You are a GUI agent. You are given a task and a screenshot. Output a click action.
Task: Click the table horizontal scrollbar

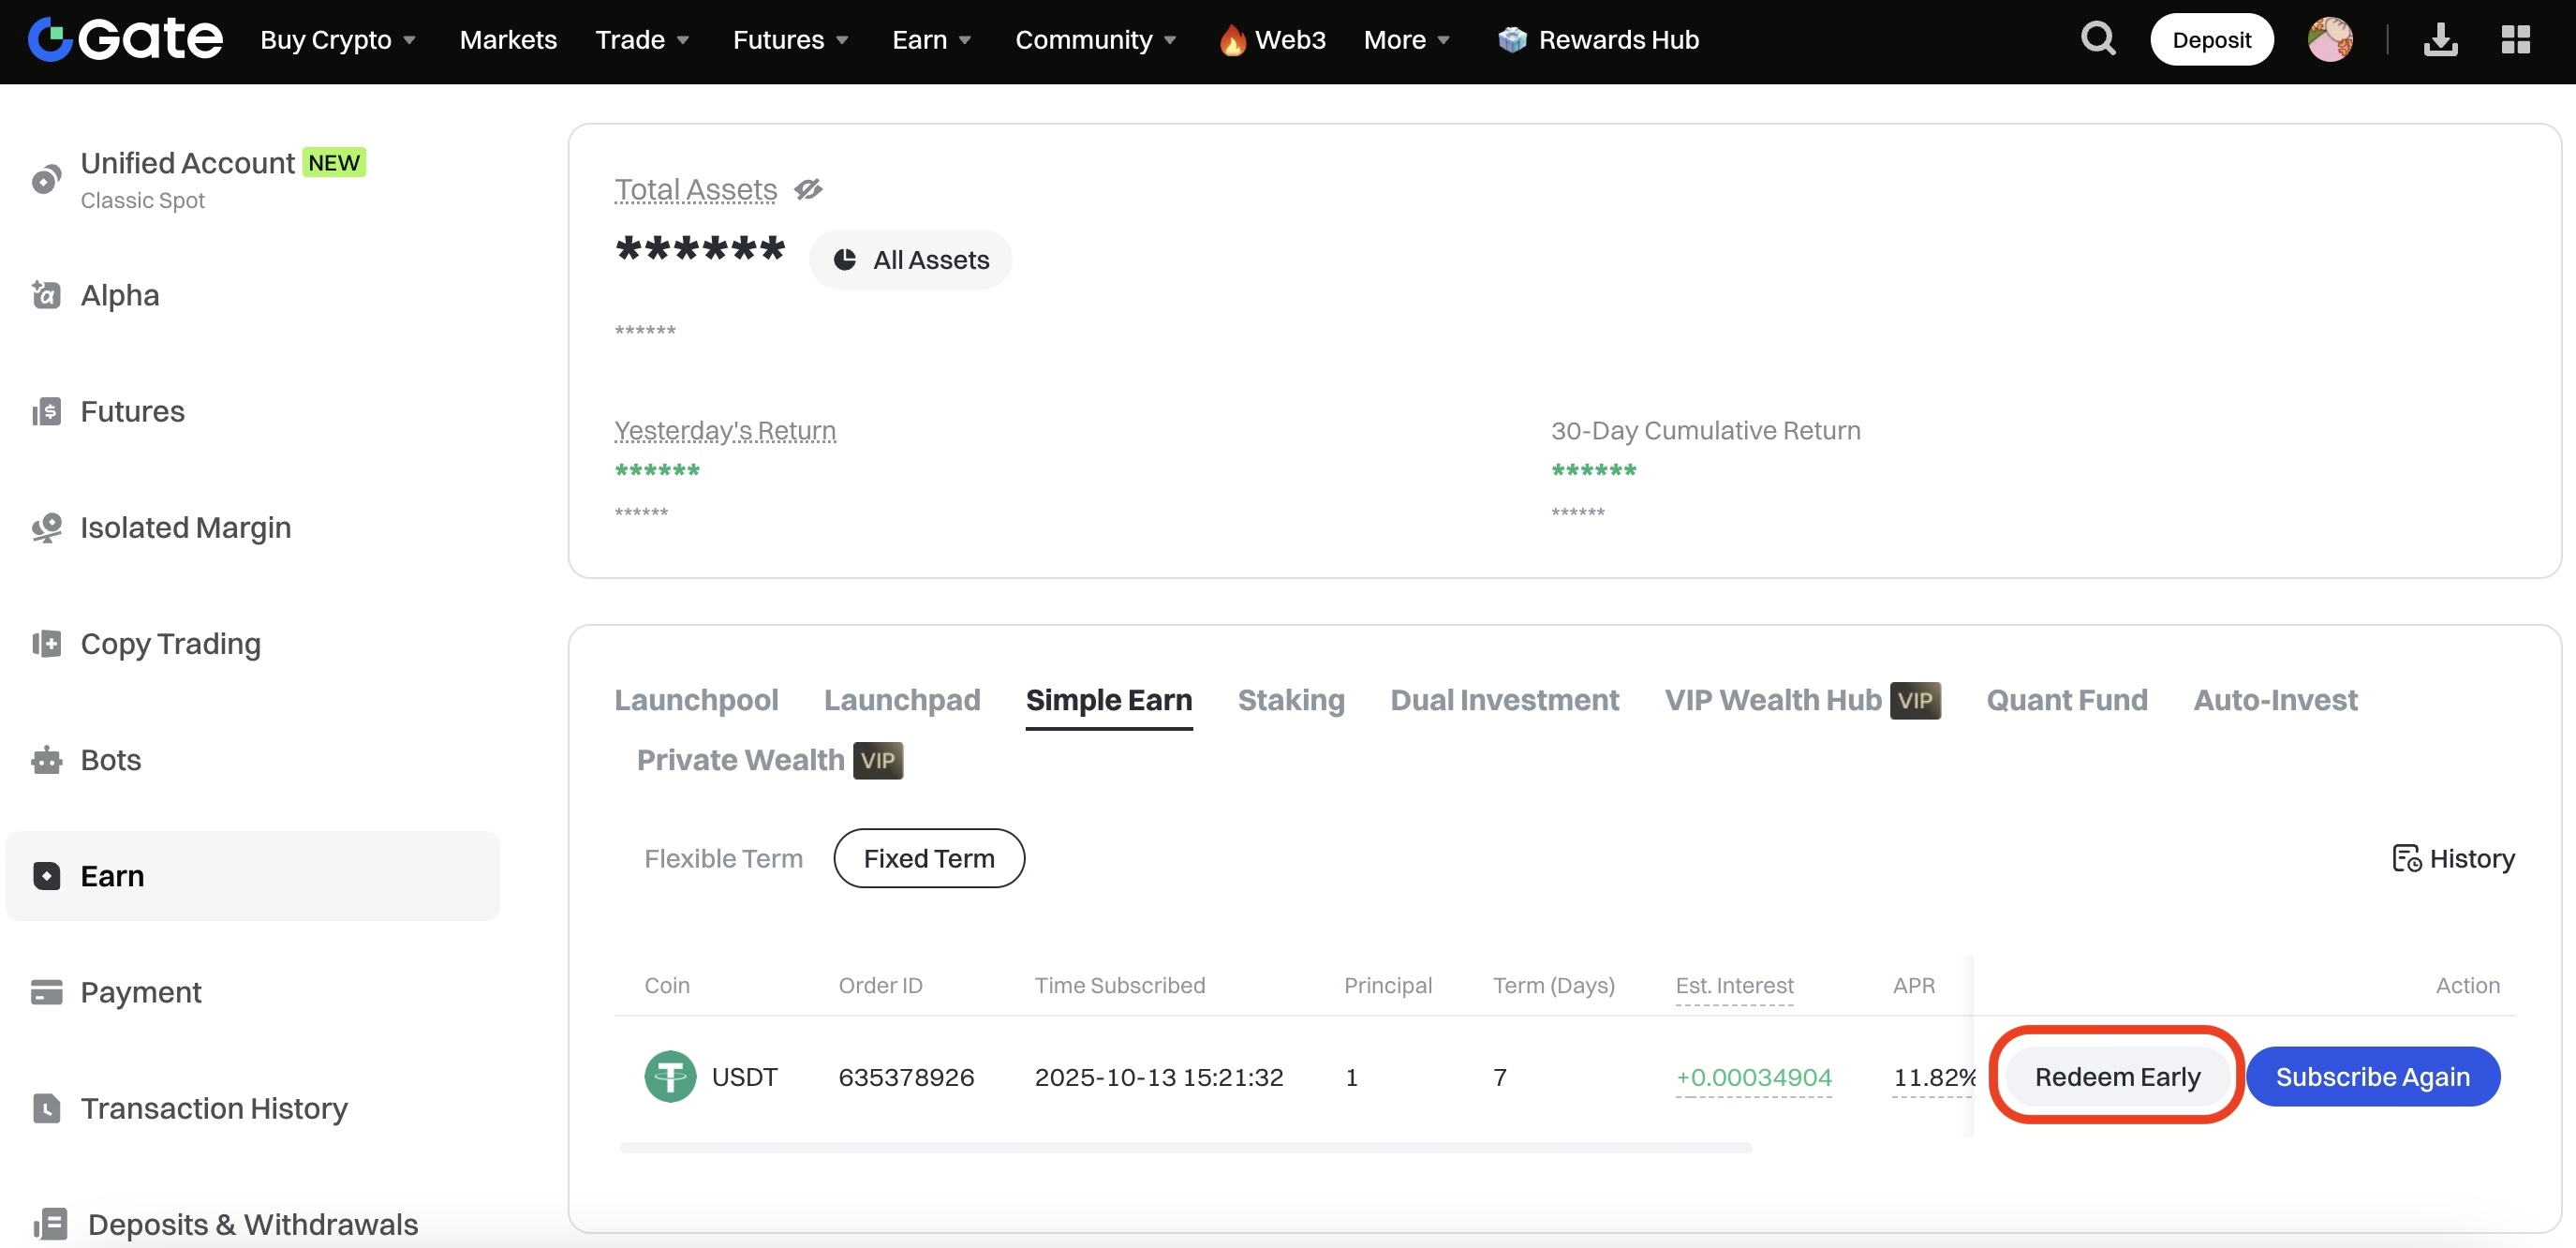(x=1185, y=1148)
